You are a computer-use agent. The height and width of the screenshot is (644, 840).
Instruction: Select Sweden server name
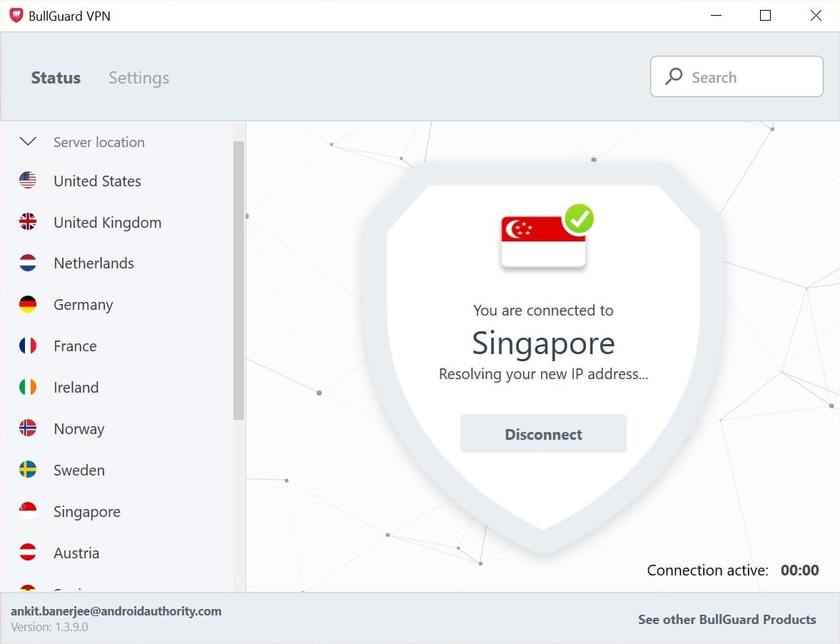click(x=79, y=470)
